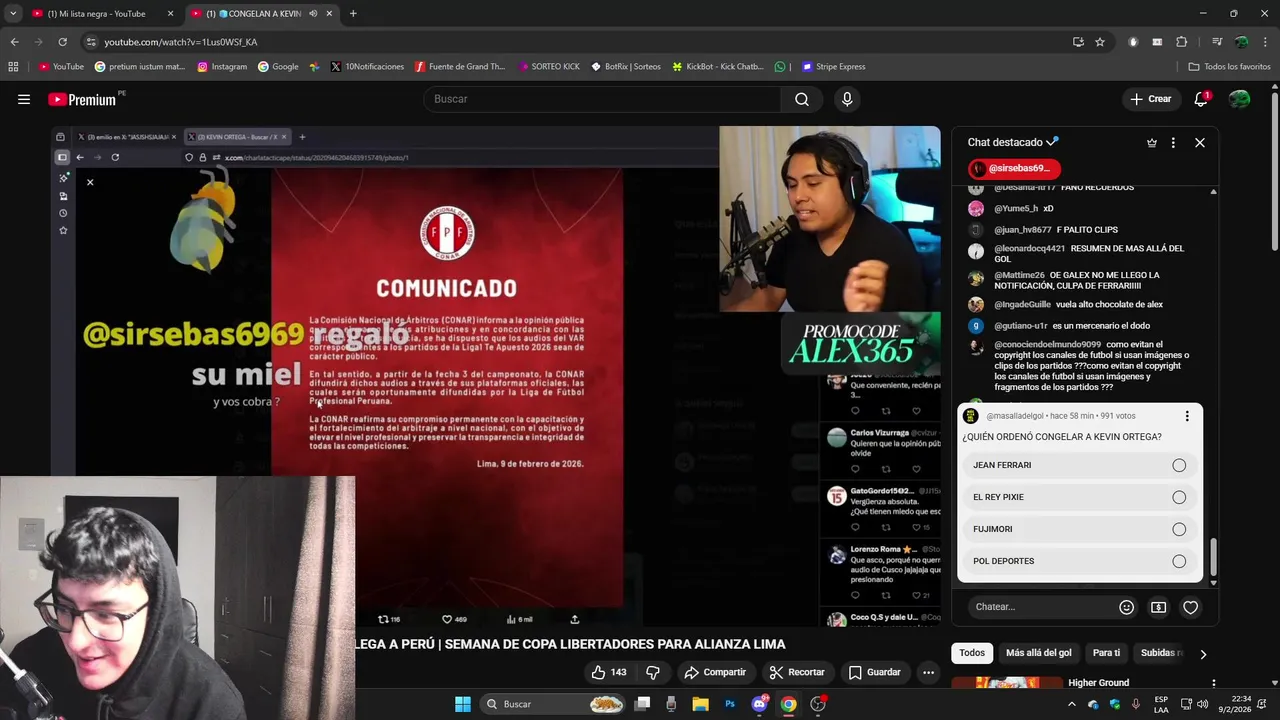This screenshot has height=720, width=1280.
Task: Select poll option POL DEPORTES
Action: [1079, 561]
